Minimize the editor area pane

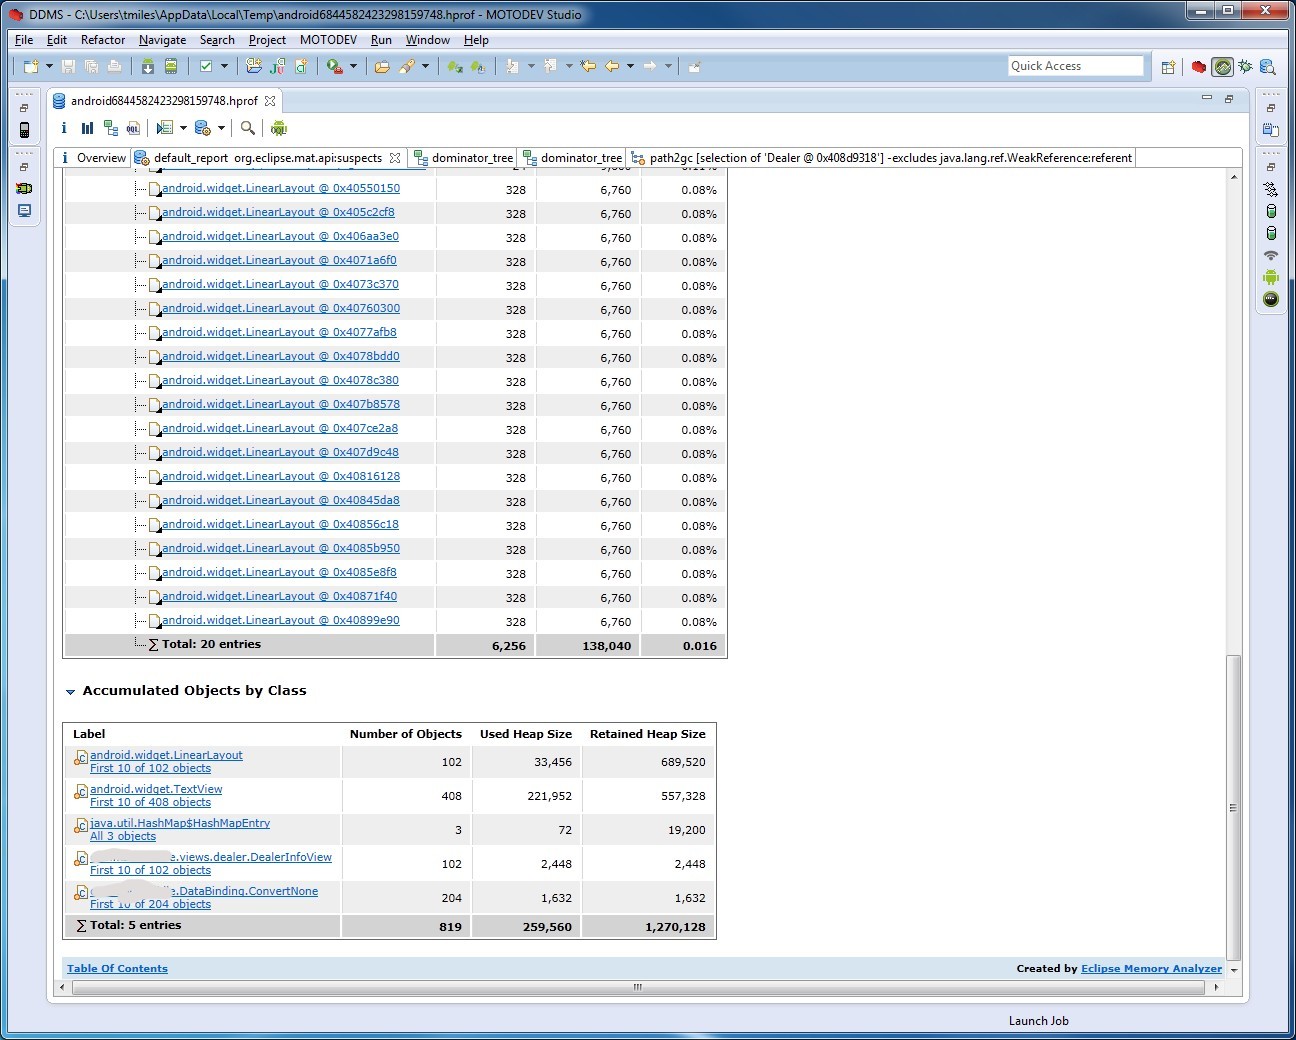(x=1207, y=98)
